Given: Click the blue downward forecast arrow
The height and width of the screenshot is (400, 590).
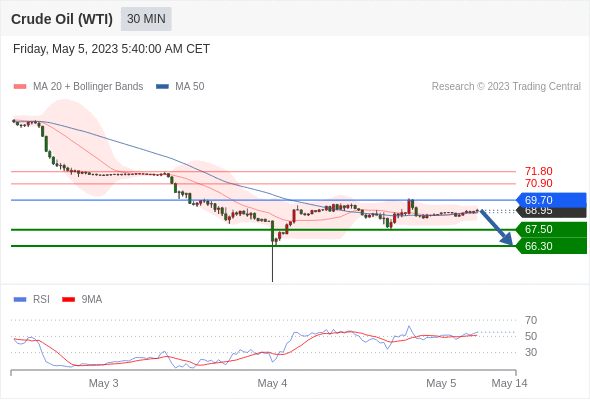Looking at the screenshot, I should pyautogui.click(x=496, y=228).
